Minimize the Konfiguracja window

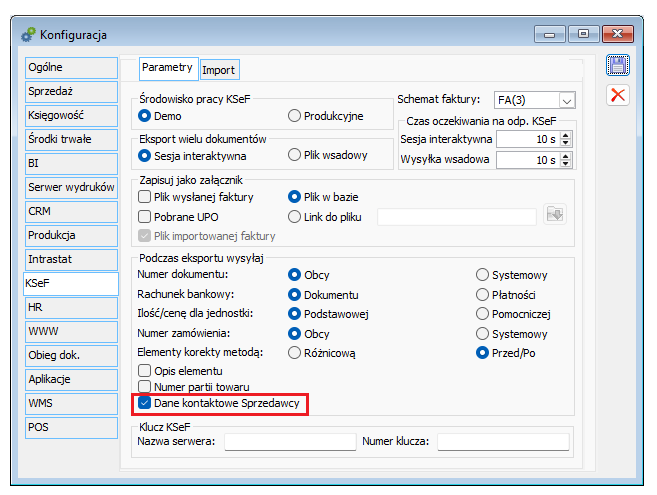pyautogui.click(x=549, y=34)
